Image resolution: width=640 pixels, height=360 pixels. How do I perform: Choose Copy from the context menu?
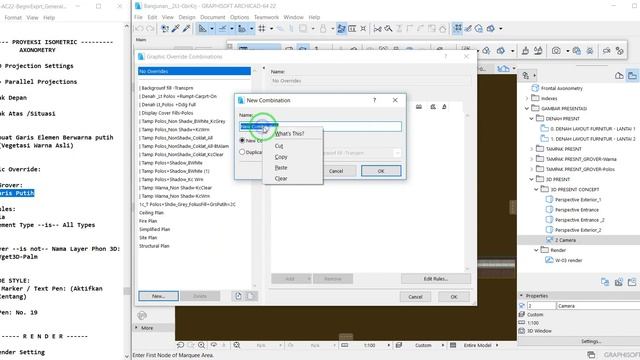281,157
